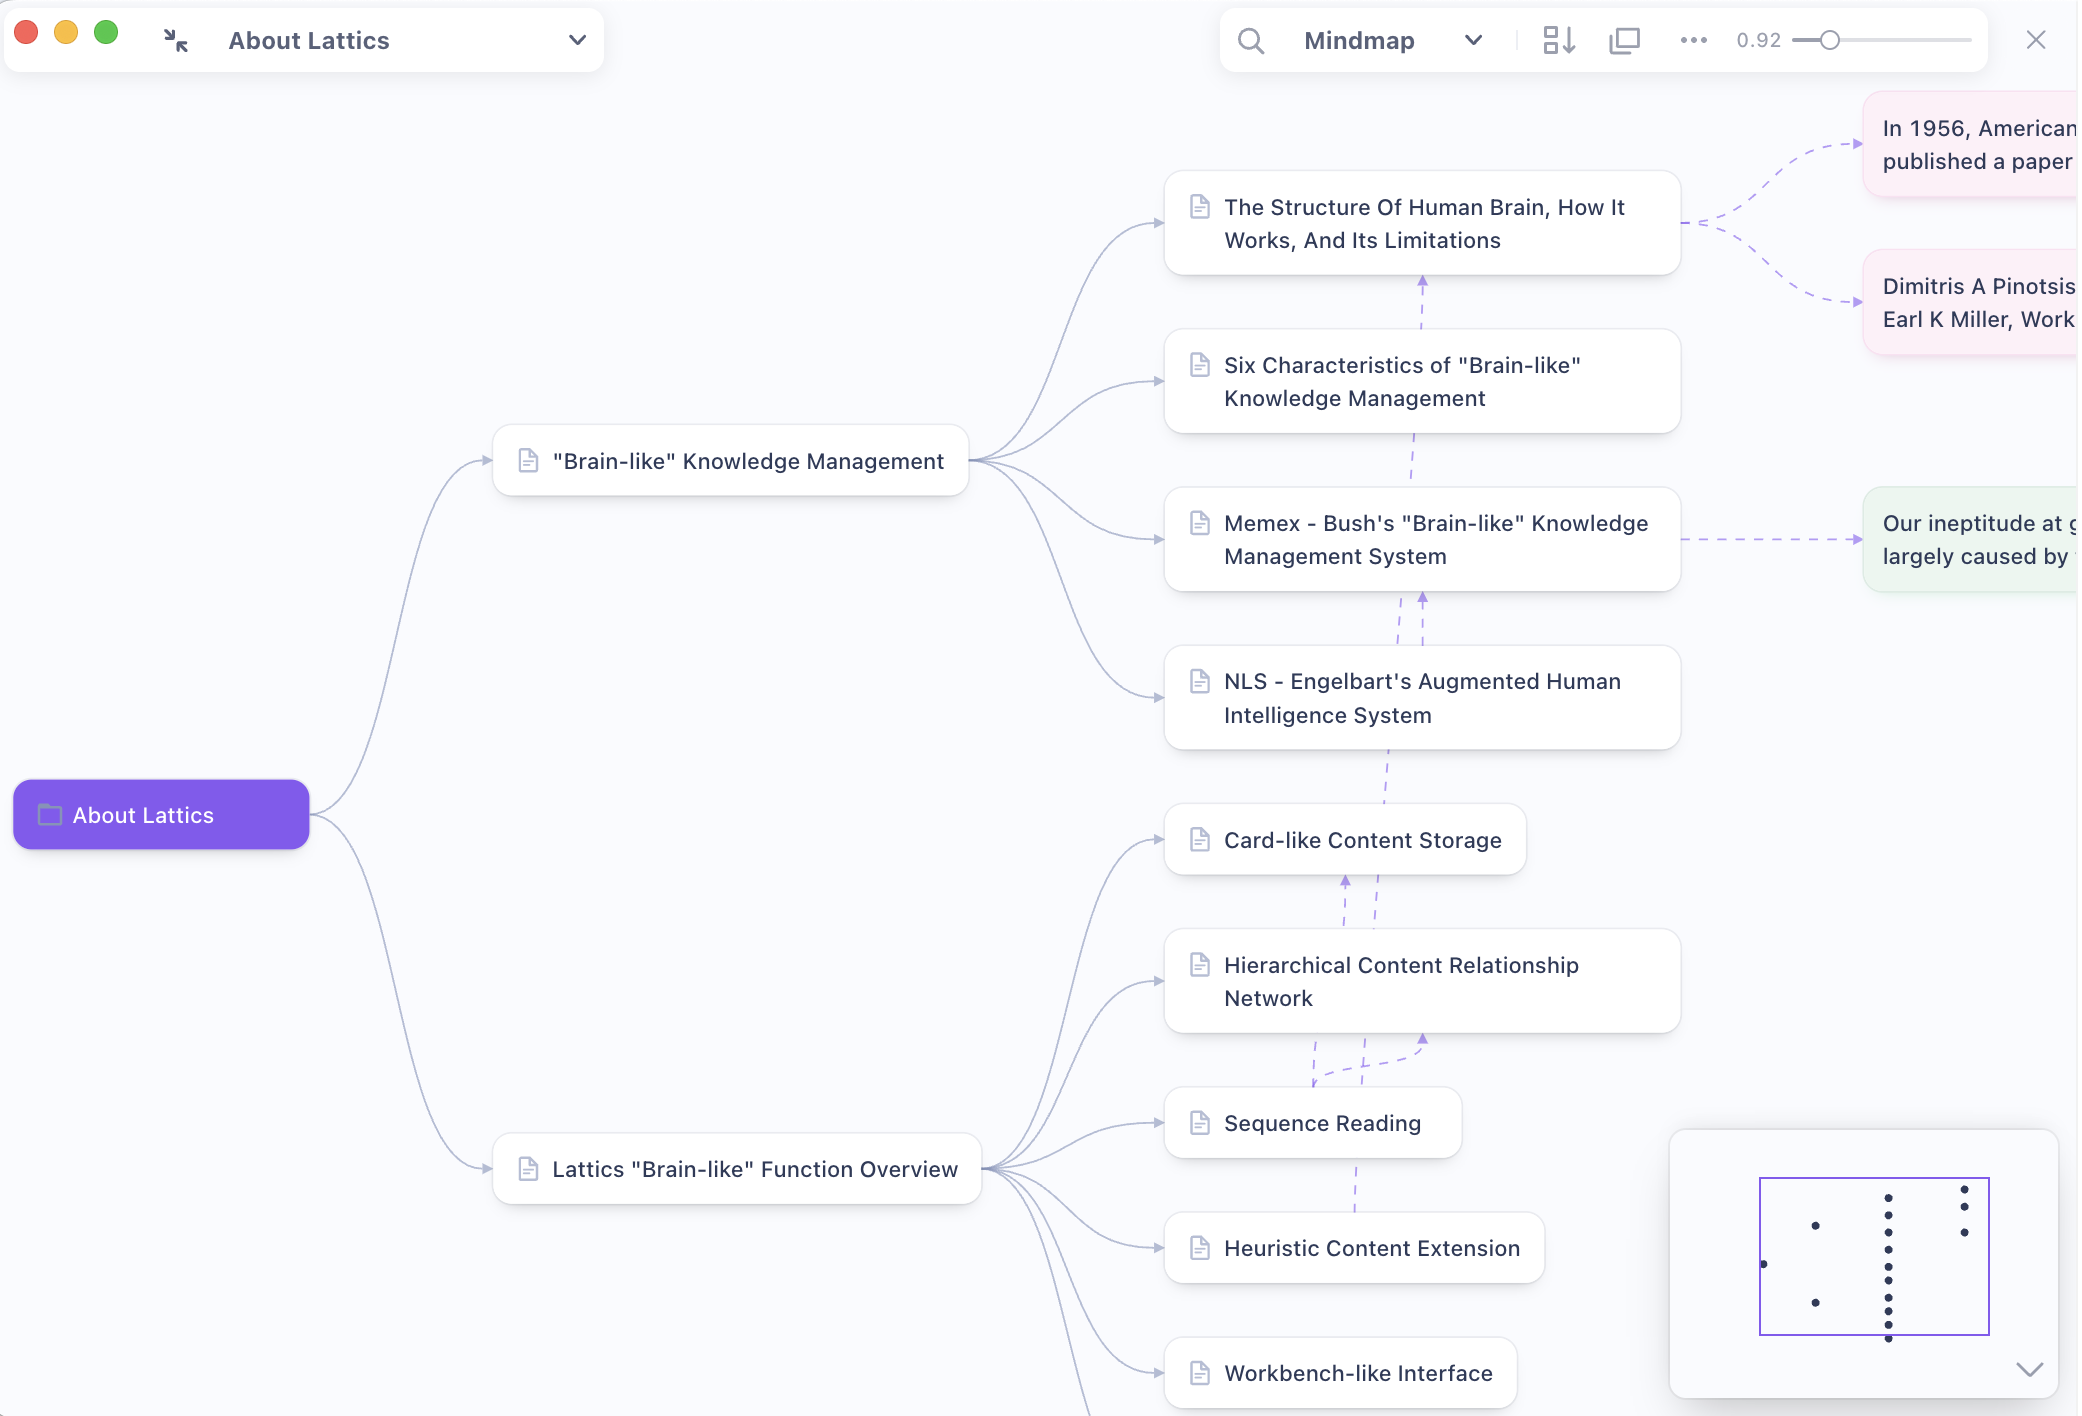Click folder icon on About Lattics node

tap(50, 815)
